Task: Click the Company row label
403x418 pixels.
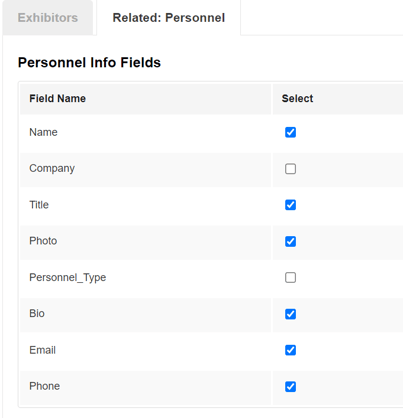Action: [x=52, y=168]
